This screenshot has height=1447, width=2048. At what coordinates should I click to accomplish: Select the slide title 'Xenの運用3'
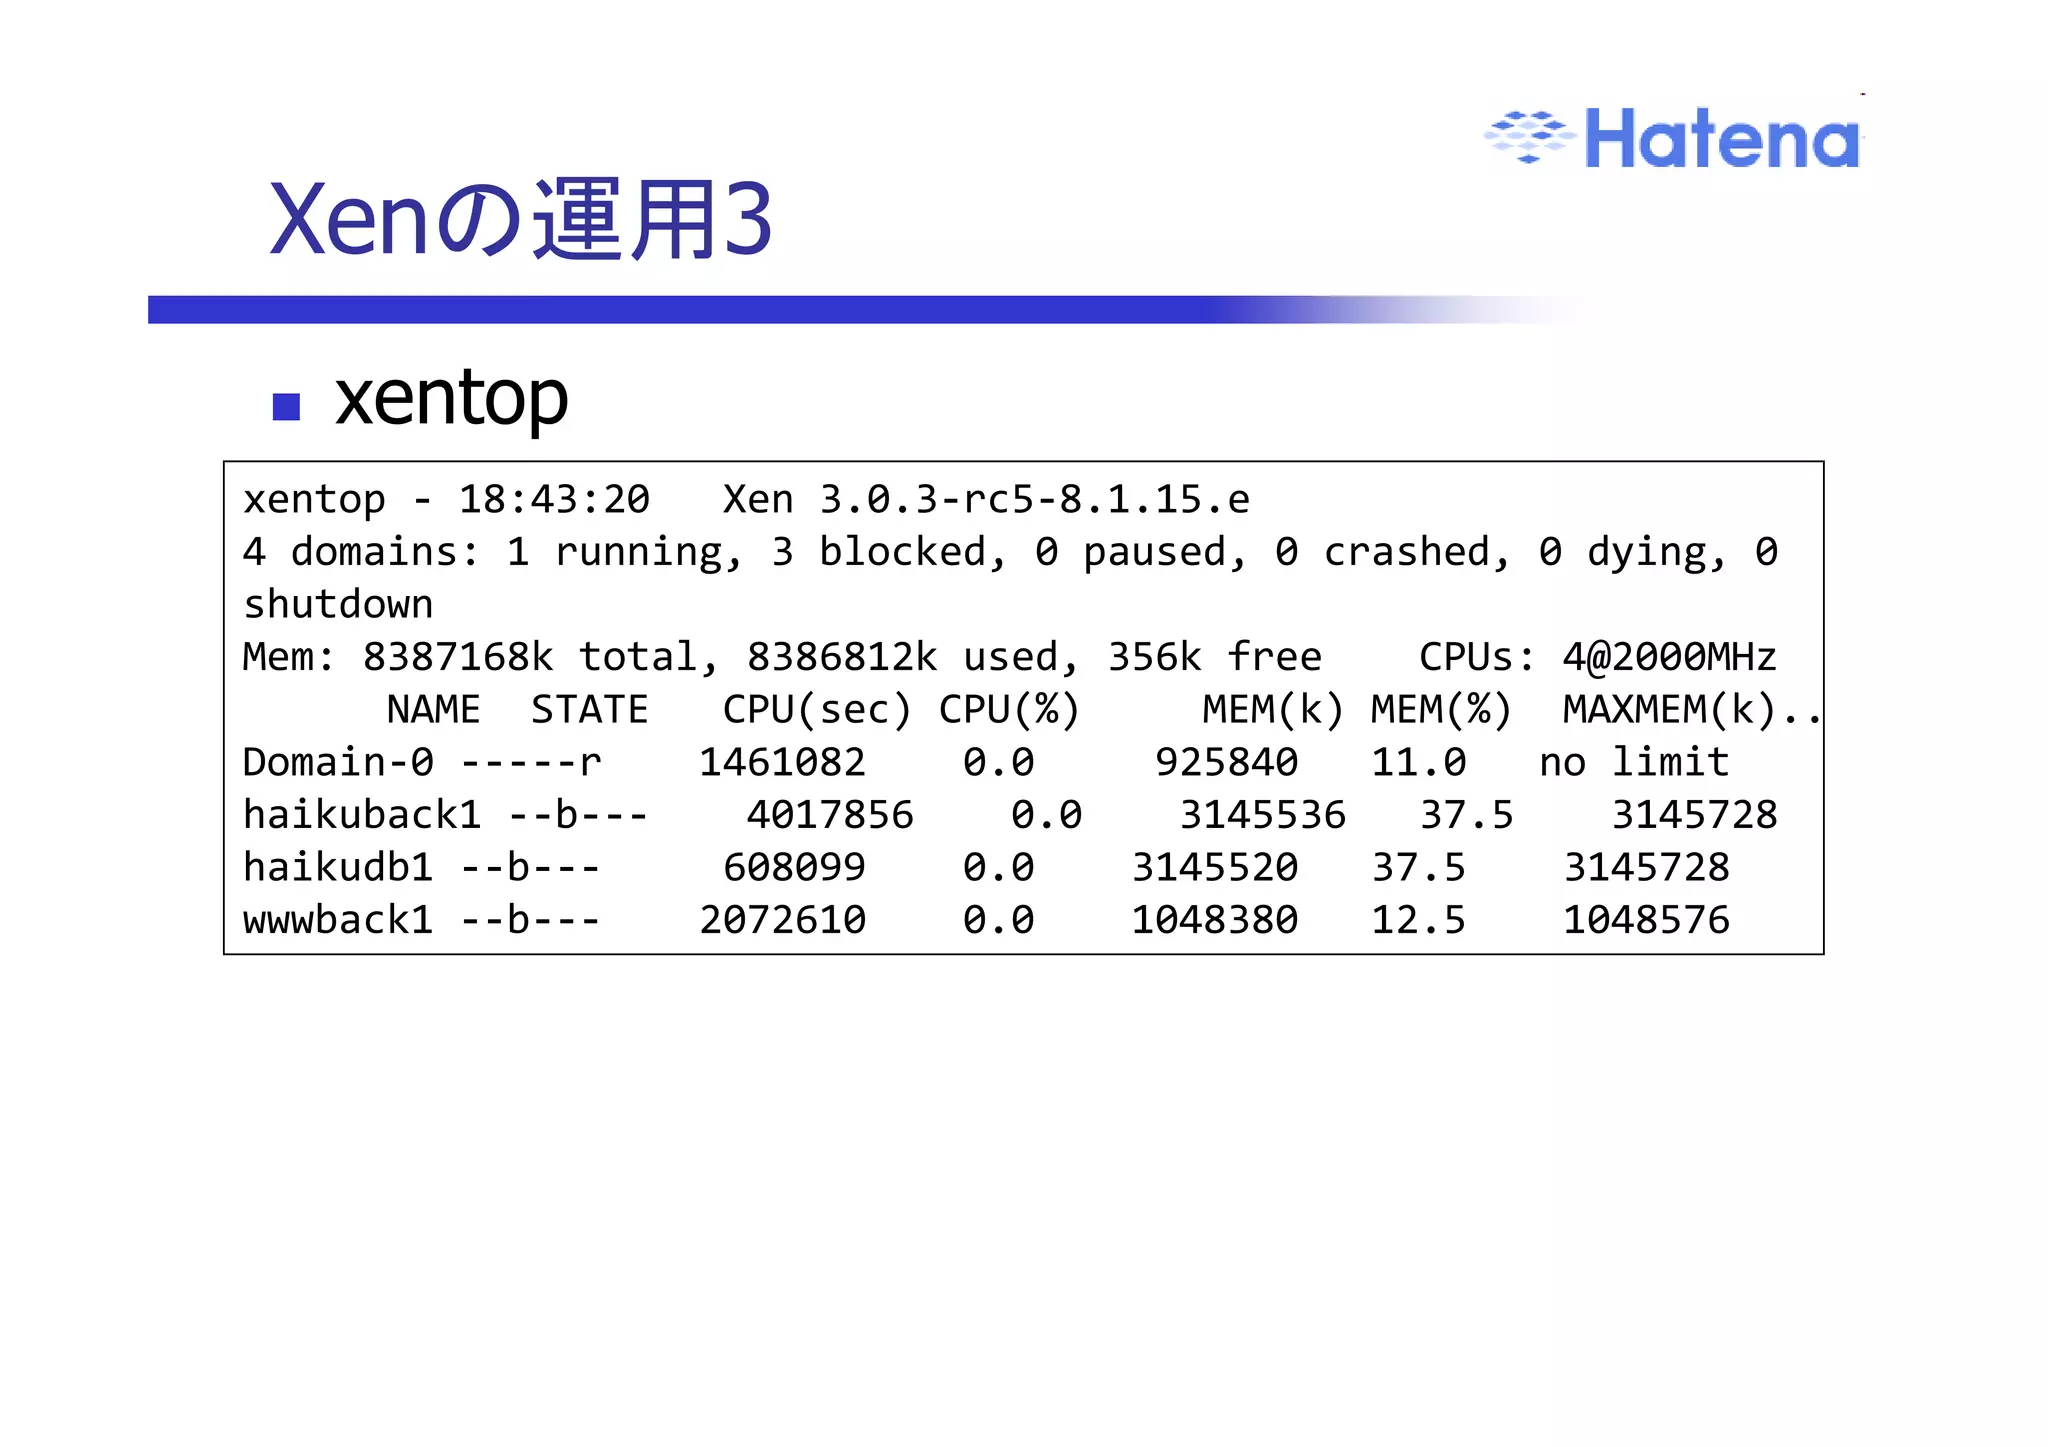(520, 220)
